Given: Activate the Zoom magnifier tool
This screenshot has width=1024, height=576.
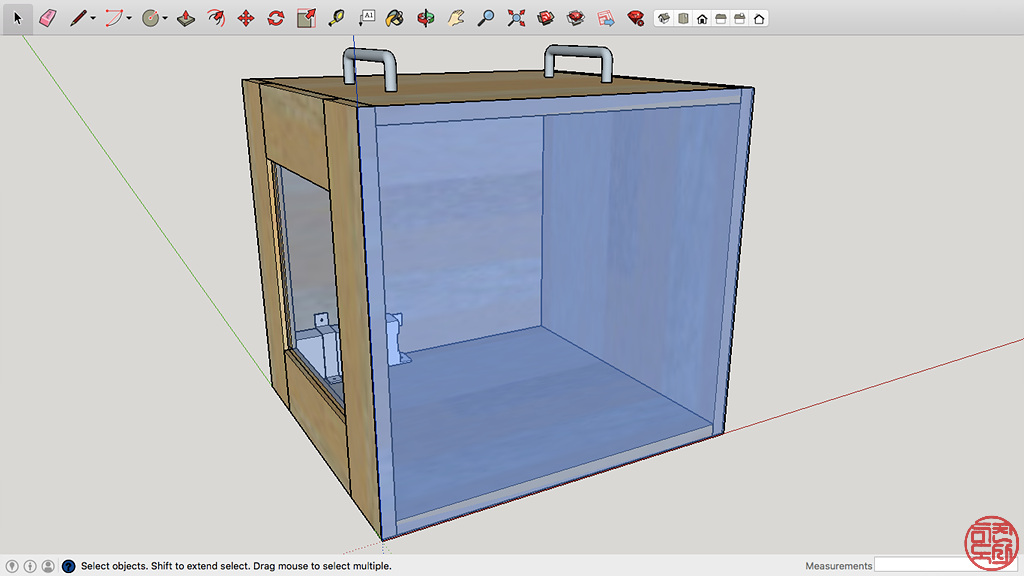Looking at the screenshot, I should pos(486,18).
